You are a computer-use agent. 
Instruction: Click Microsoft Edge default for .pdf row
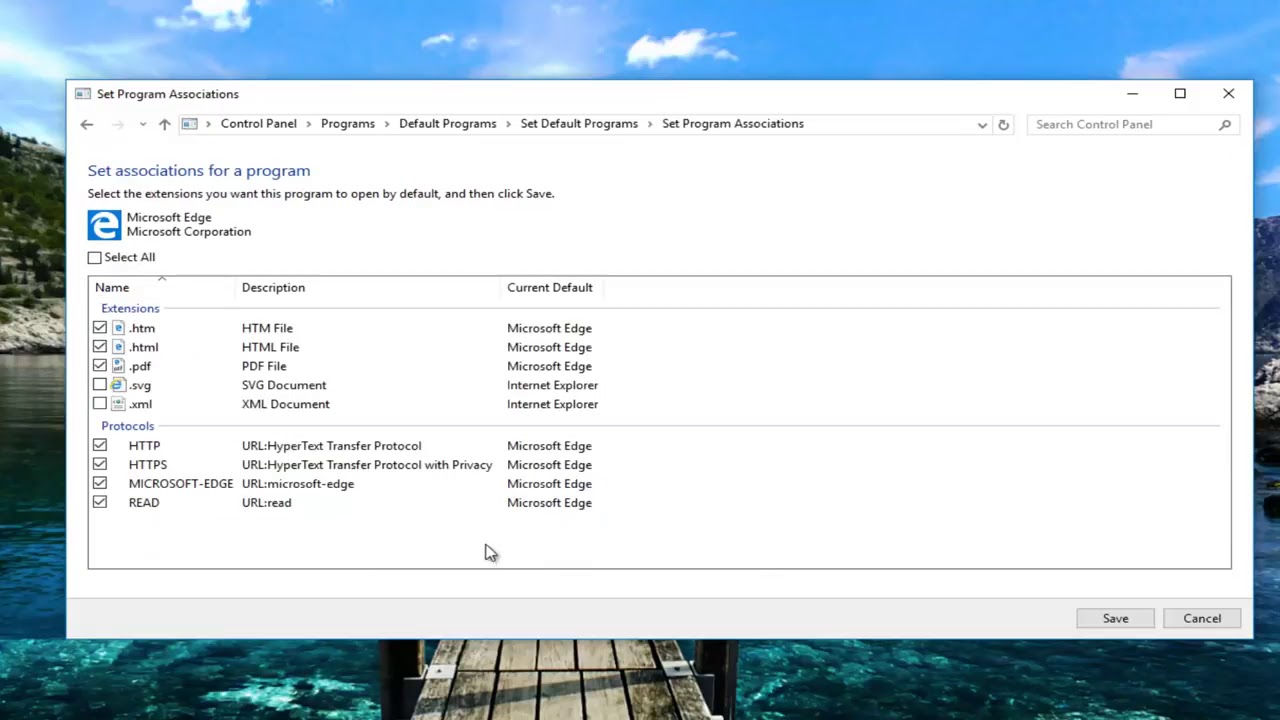coord(549,366)
